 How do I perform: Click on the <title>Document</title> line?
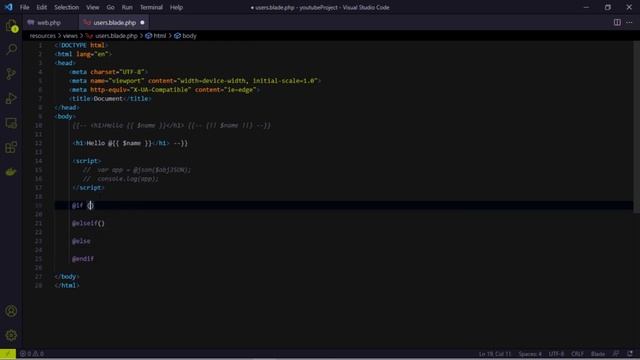[x=110, y=99]
